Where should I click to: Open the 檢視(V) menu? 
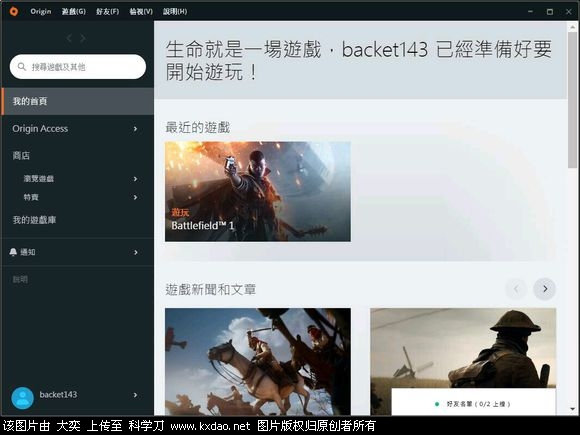141,11
